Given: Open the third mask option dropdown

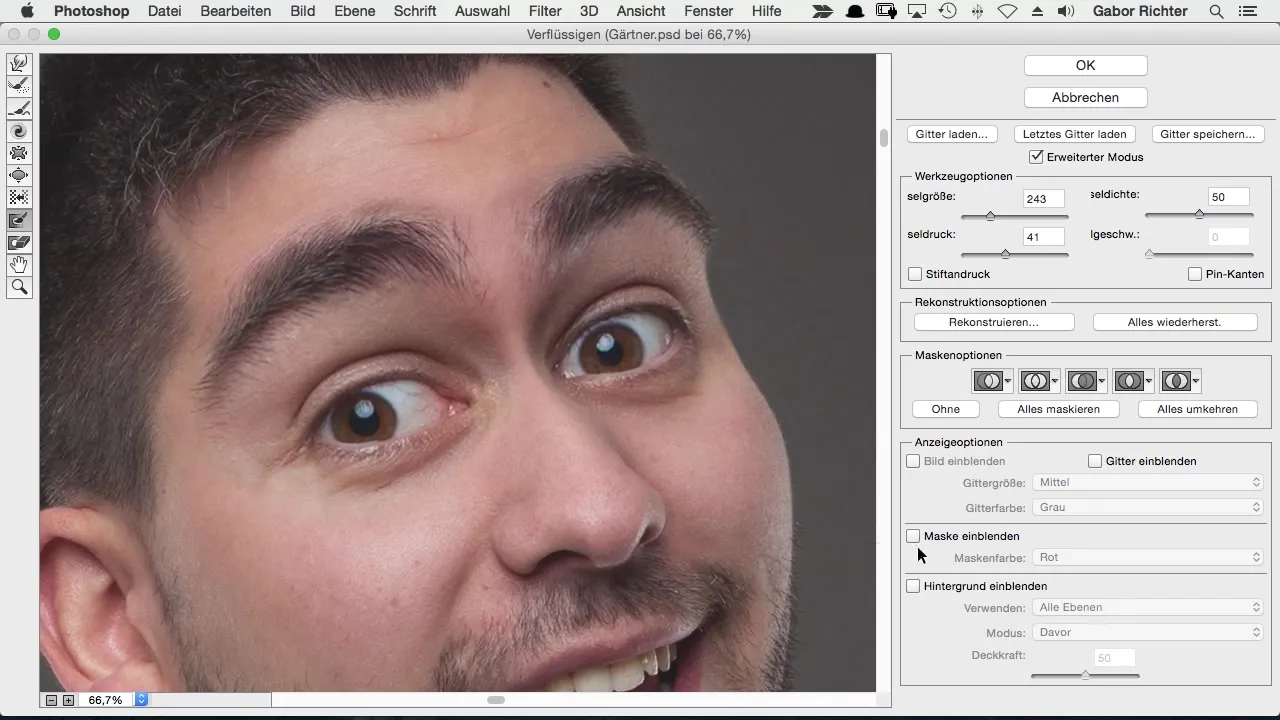Looking at the screenshot, I should (1086, 381).
